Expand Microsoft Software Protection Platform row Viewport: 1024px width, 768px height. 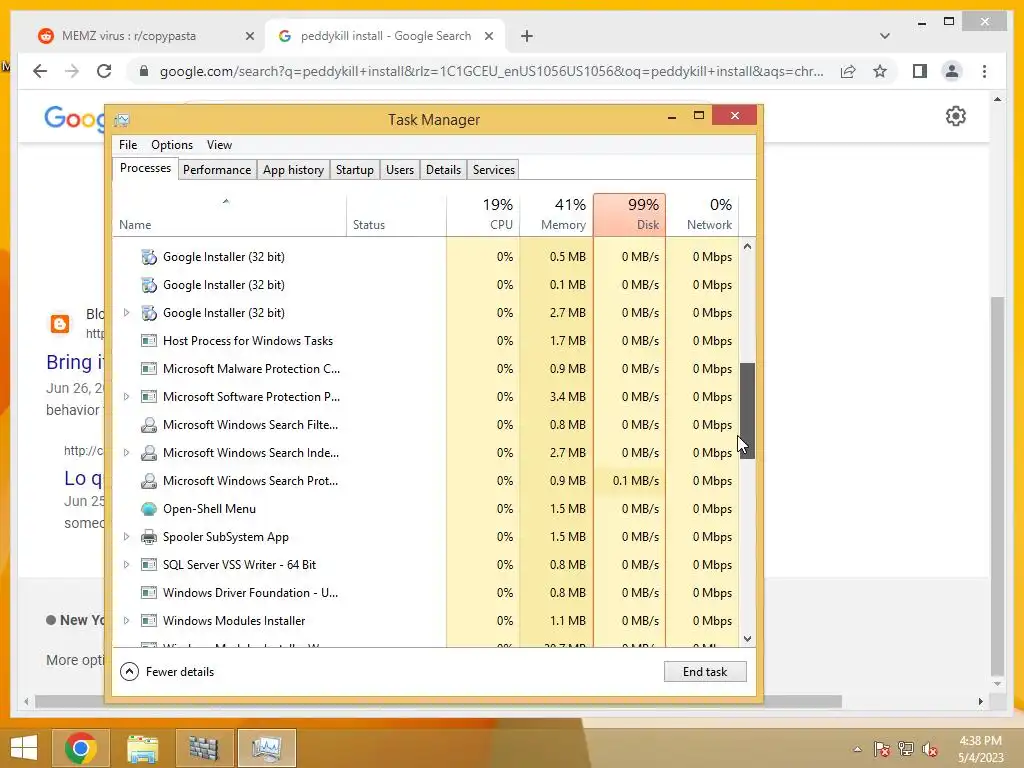coord(127,396)
